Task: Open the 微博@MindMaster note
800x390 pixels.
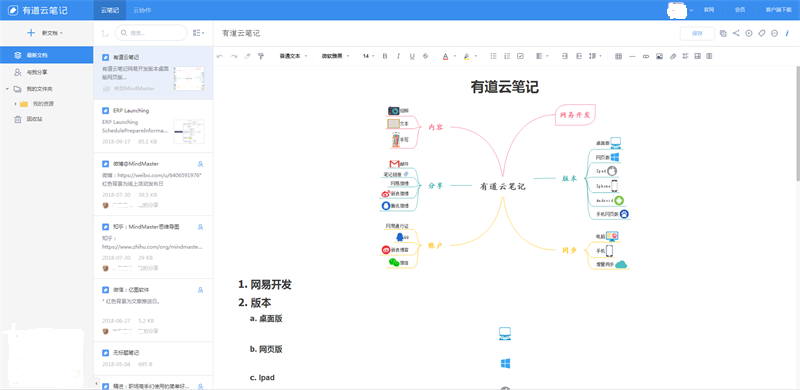Action: click(x=154, y=184)
